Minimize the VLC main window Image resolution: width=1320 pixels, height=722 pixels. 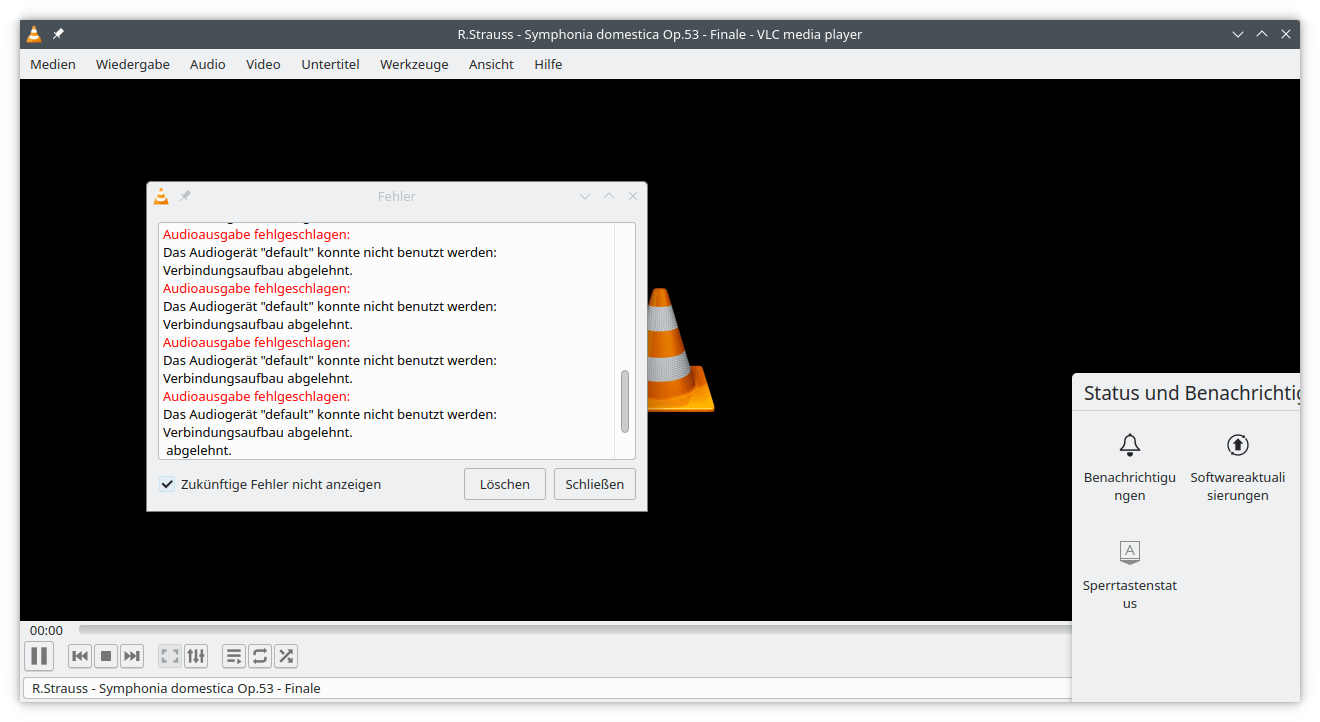pos(1238,34)
